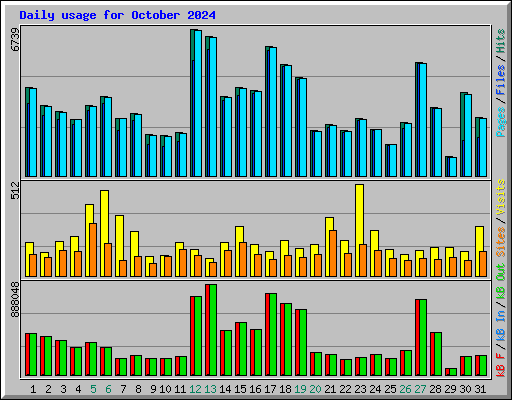Screen dimensions: 512x400
Task: Click the 'Visits' legend label
Action: (x=501, y=197)
